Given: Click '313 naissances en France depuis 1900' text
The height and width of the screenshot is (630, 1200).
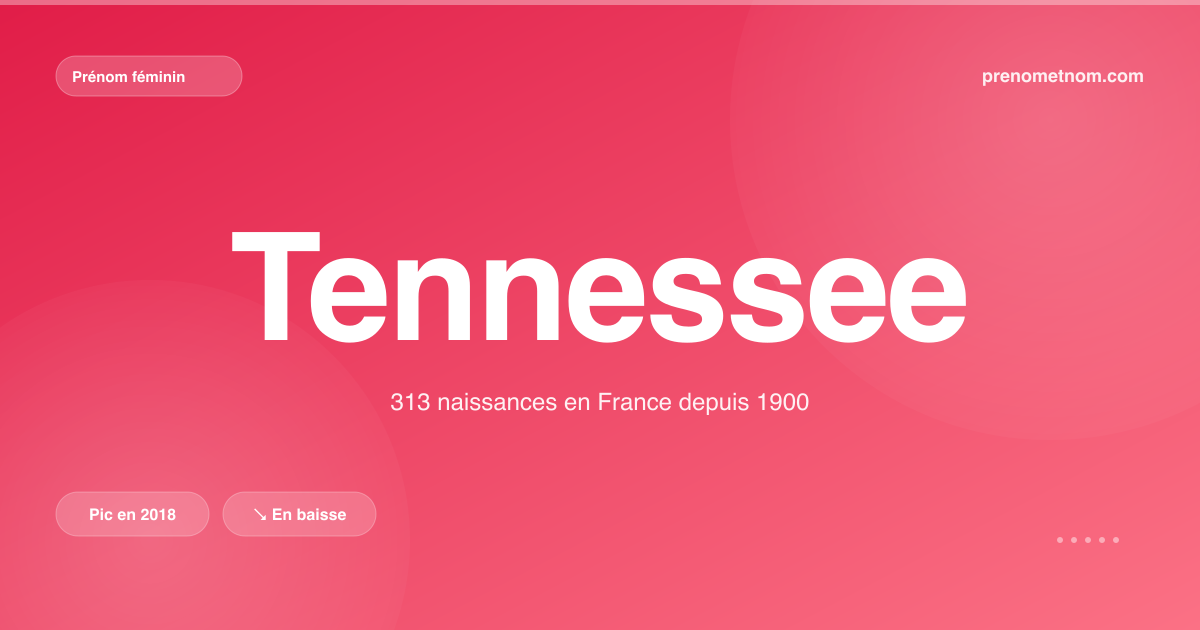Looking at the screenshot, I should pos(599,403).
